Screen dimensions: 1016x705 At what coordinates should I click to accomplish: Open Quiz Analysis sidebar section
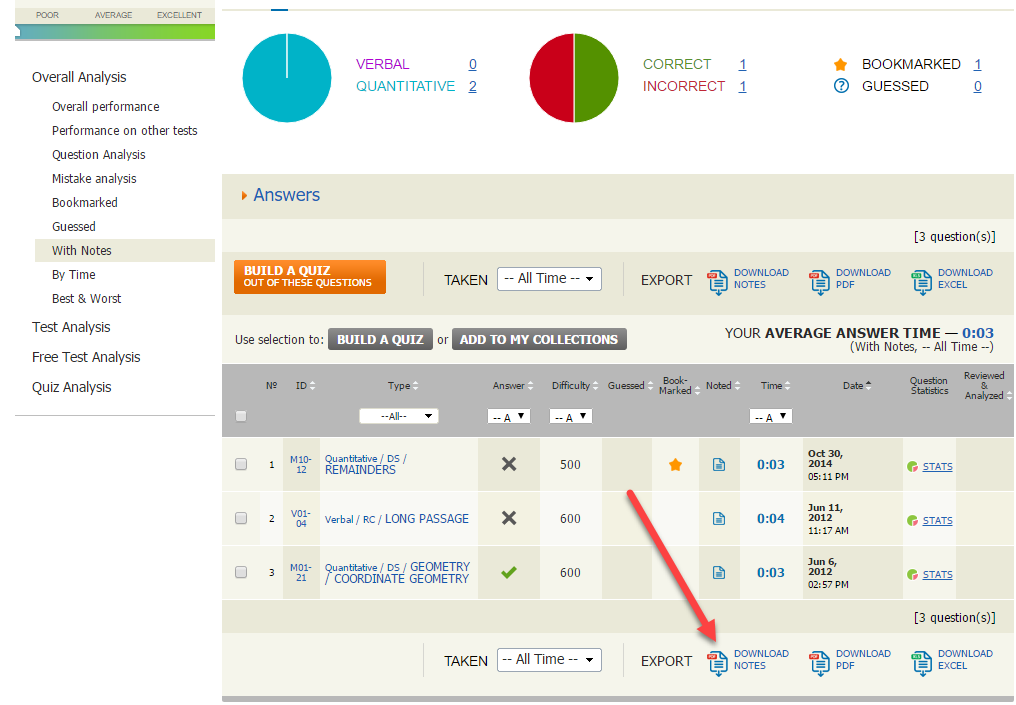pos(71,387)
